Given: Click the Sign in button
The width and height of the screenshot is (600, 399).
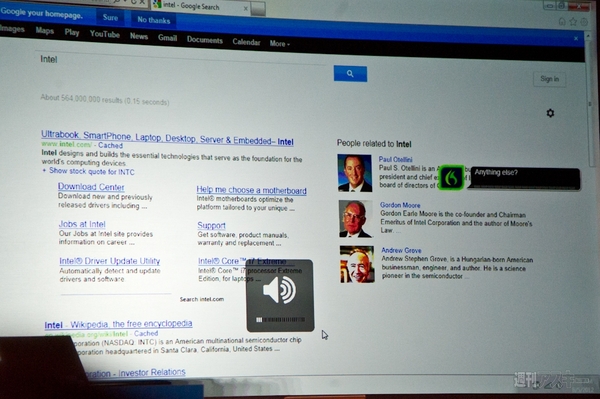Looking at the screenshot, I should coord(549,79).
